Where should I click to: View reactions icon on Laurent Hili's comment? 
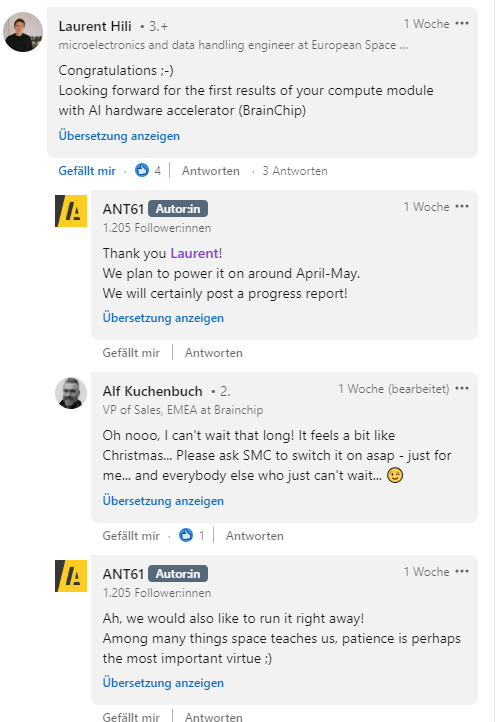pyautogui.click(x=142, y=170)
